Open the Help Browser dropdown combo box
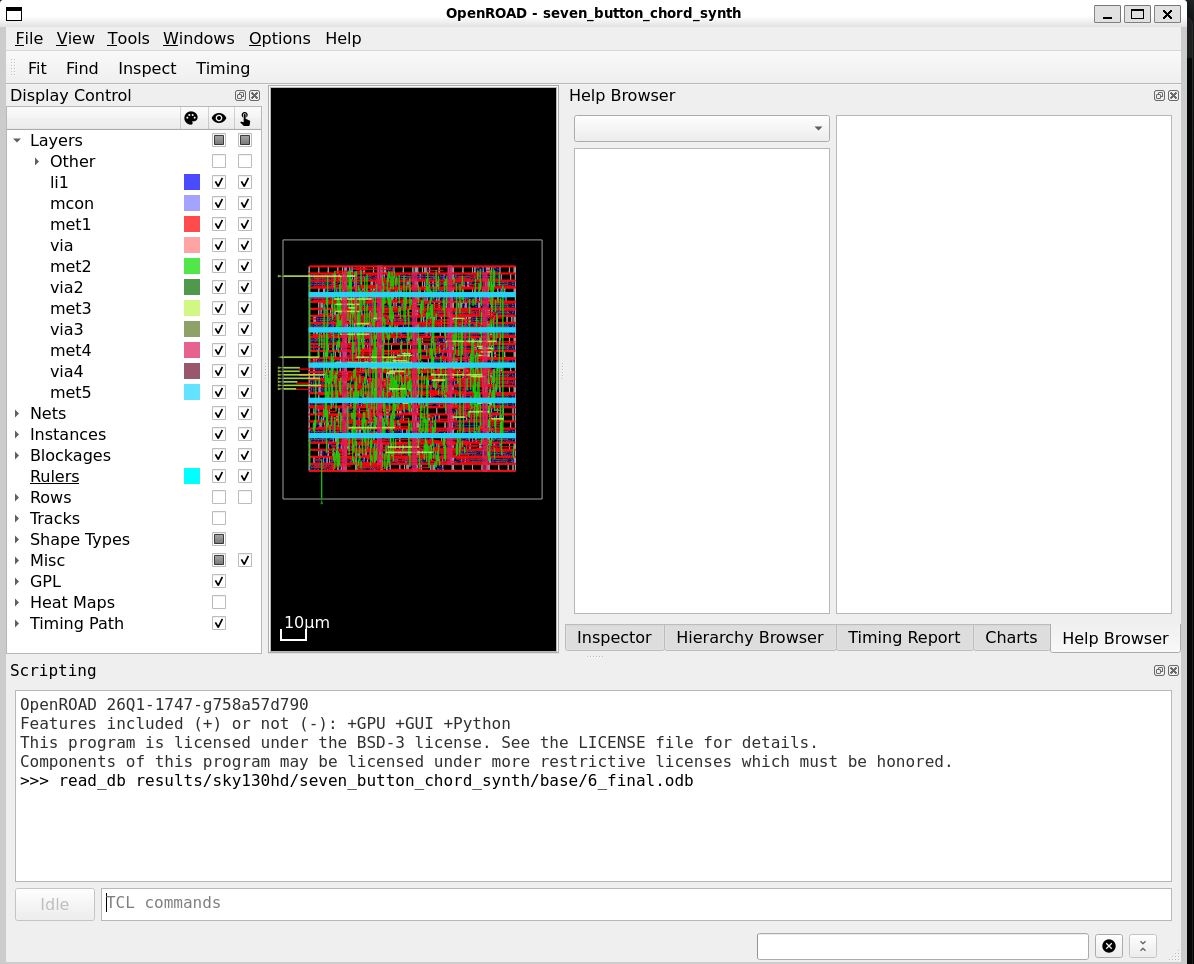Screen dimensions: 1194x964 701,128
